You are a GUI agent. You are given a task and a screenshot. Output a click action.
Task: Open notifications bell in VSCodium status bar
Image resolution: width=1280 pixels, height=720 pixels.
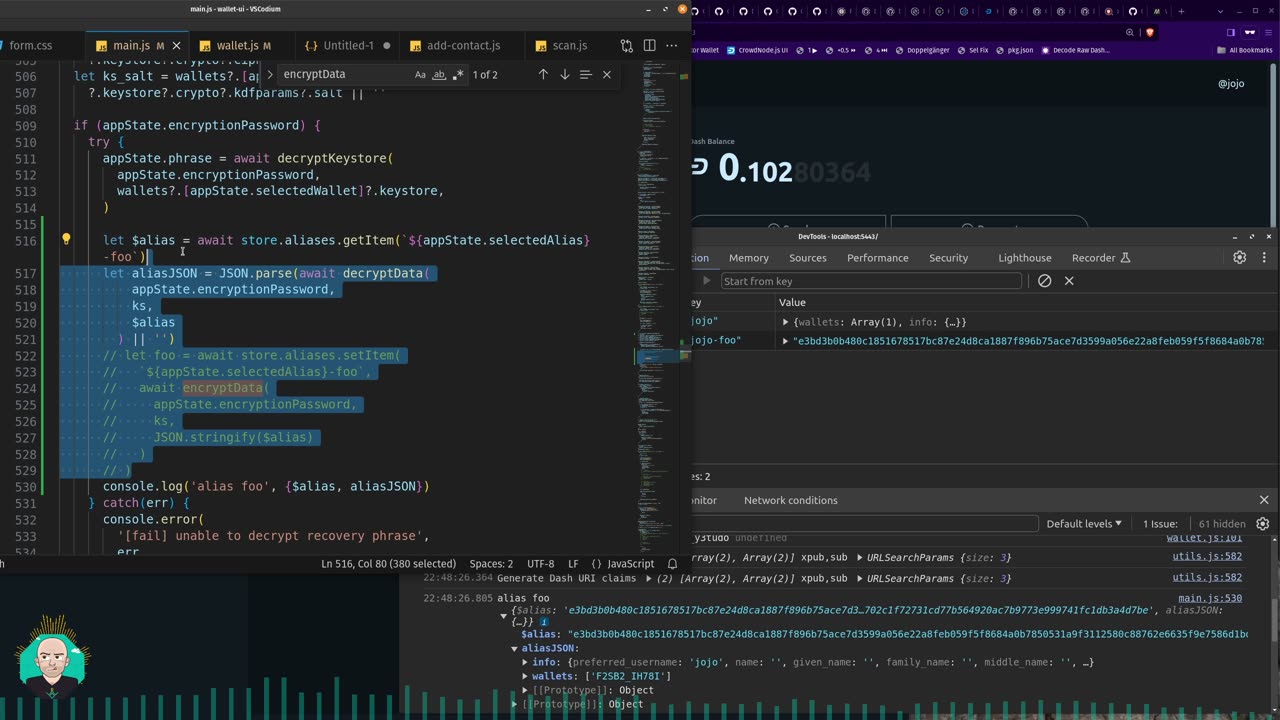tap(672, 564)
